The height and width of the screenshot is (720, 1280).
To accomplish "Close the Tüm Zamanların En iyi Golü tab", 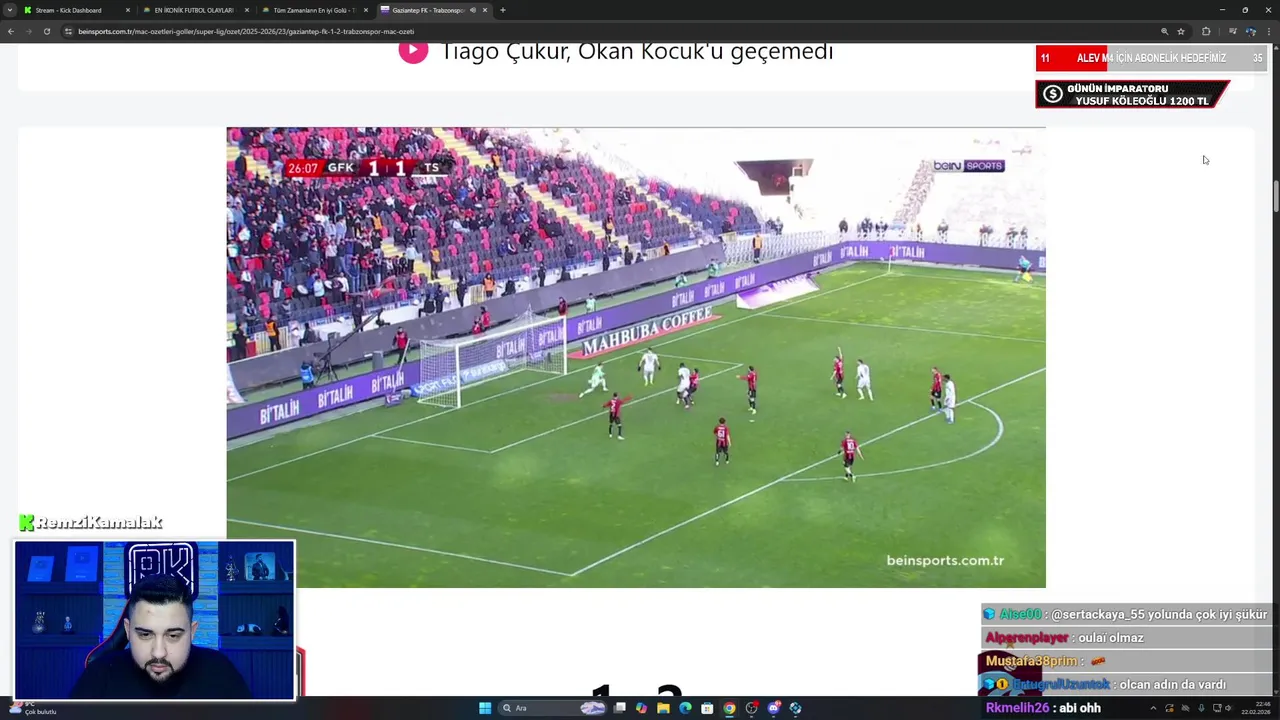I will [366, 10].
